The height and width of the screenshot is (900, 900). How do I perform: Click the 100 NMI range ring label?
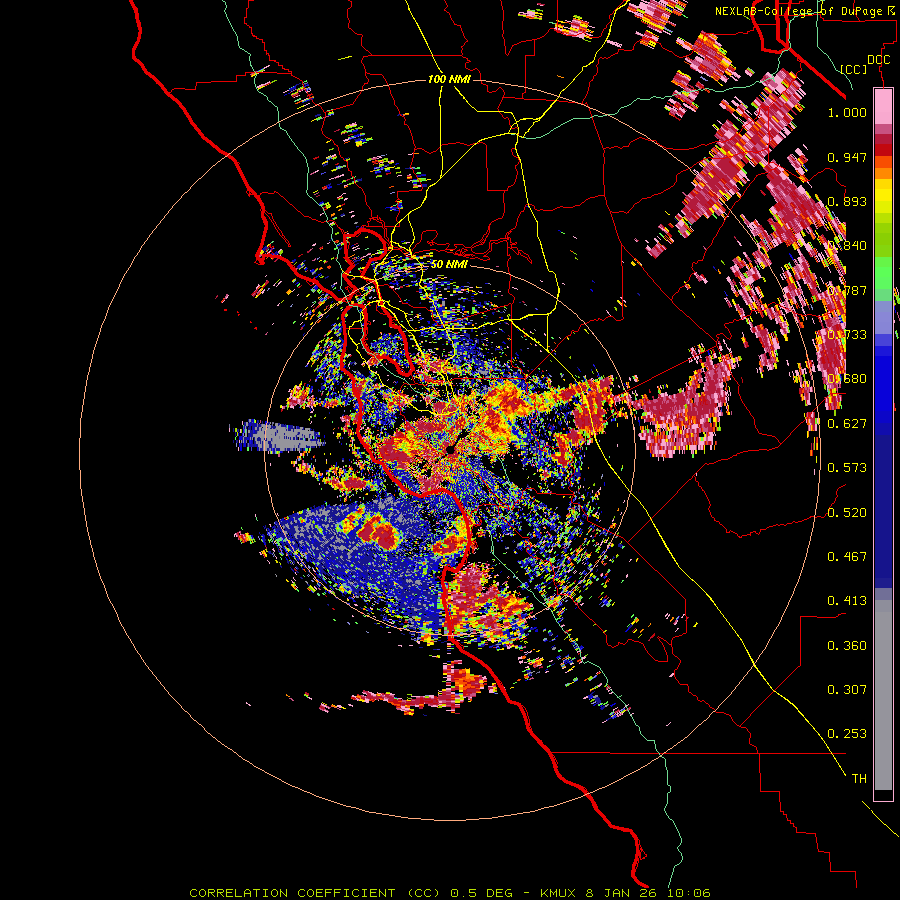[x=449, y=79]
